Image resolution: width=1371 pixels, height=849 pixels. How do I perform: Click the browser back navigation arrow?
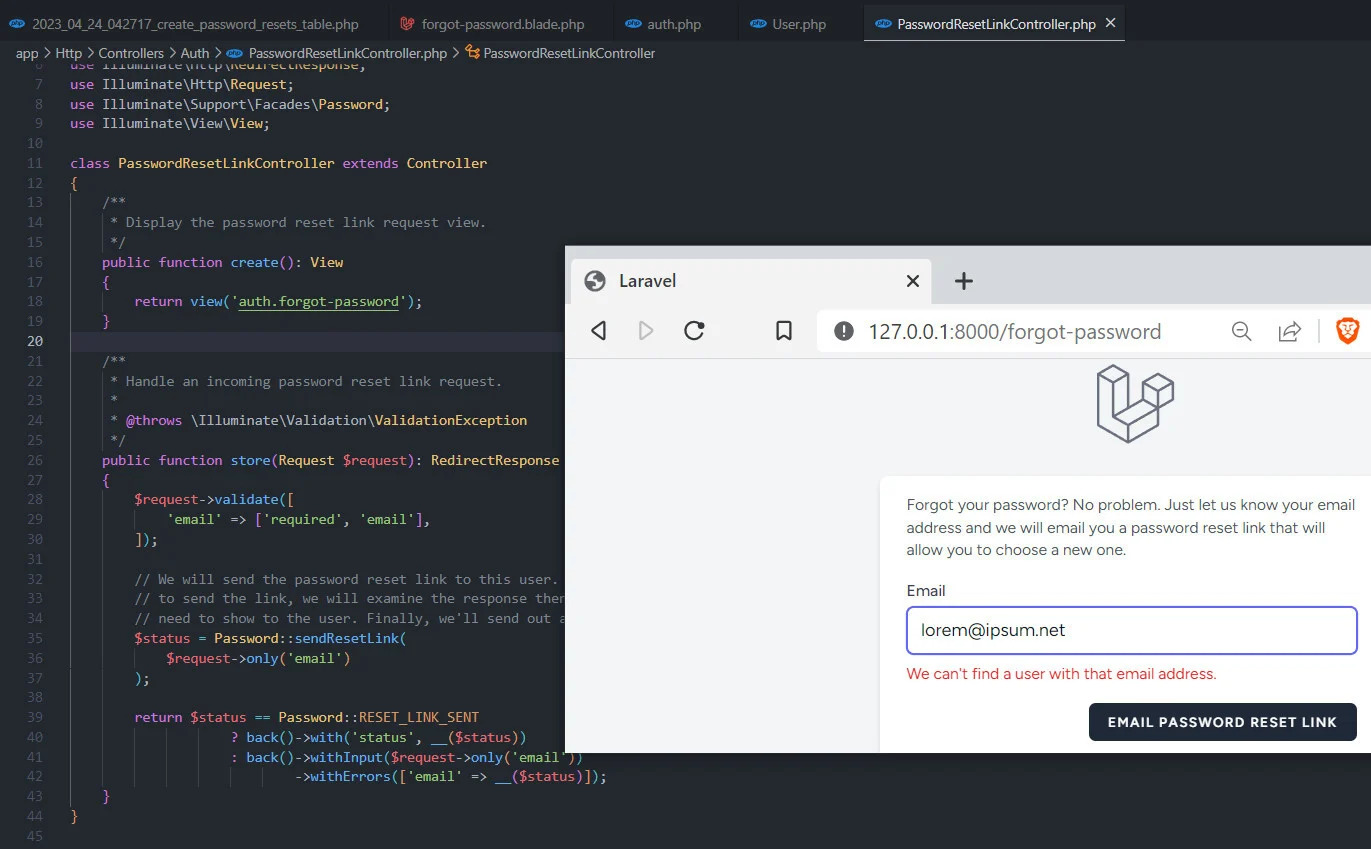[x=598, y=330]
